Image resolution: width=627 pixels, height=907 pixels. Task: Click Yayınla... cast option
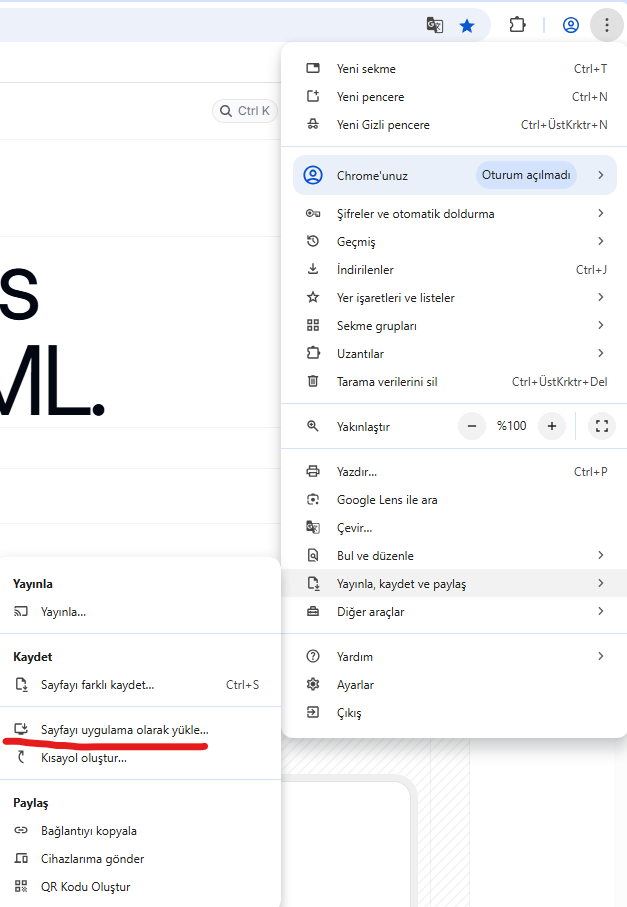(x=140, y=611)
